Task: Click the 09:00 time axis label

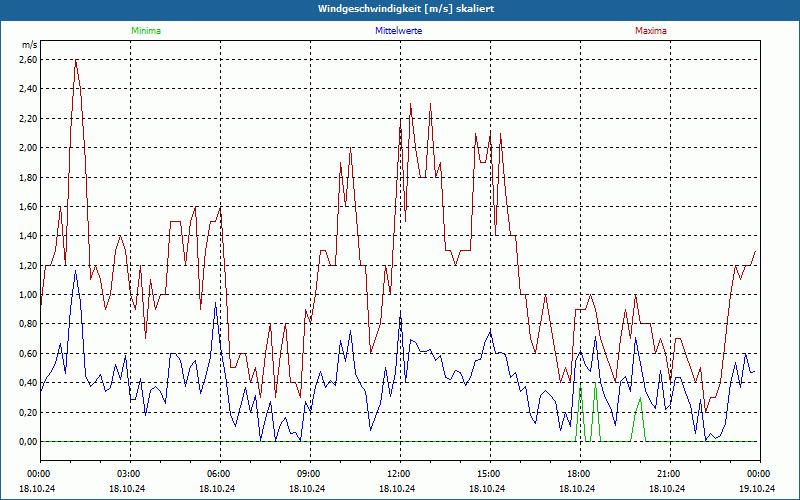Action: [310, 474]
